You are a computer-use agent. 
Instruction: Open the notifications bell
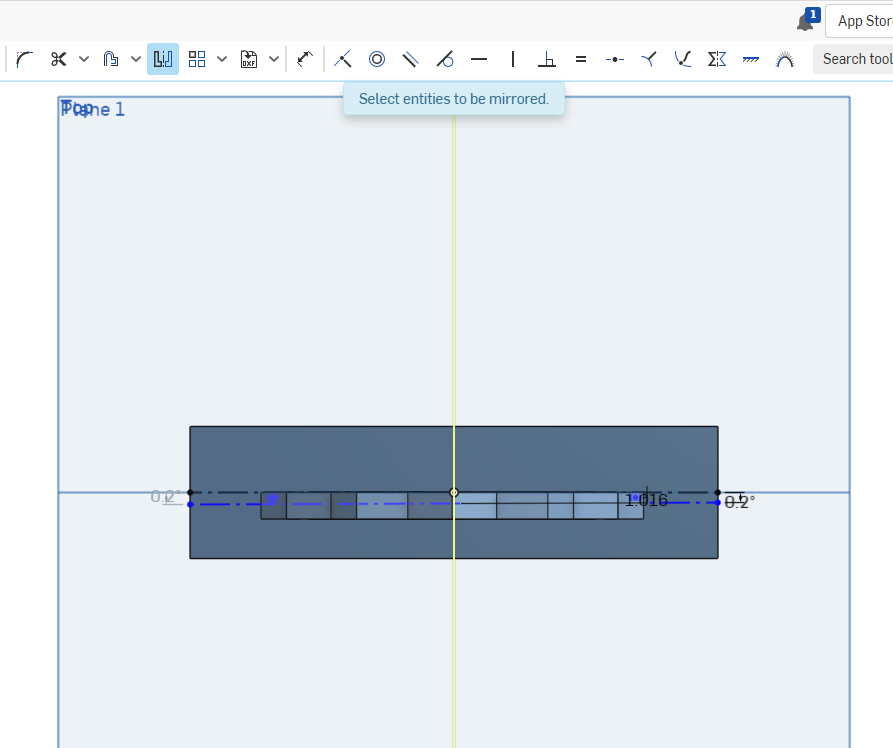point(806,21)
